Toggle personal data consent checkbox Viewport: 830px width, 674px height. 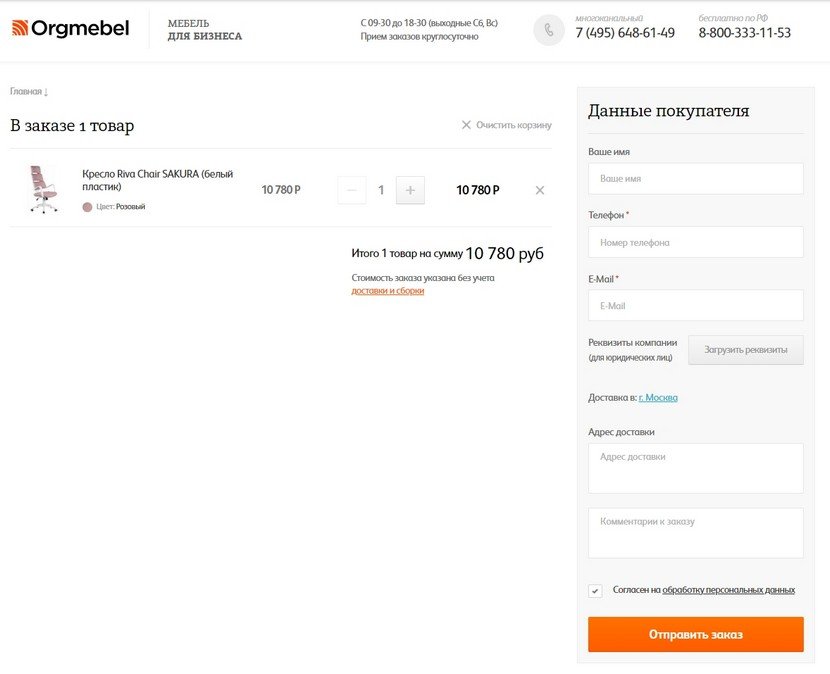595,591
